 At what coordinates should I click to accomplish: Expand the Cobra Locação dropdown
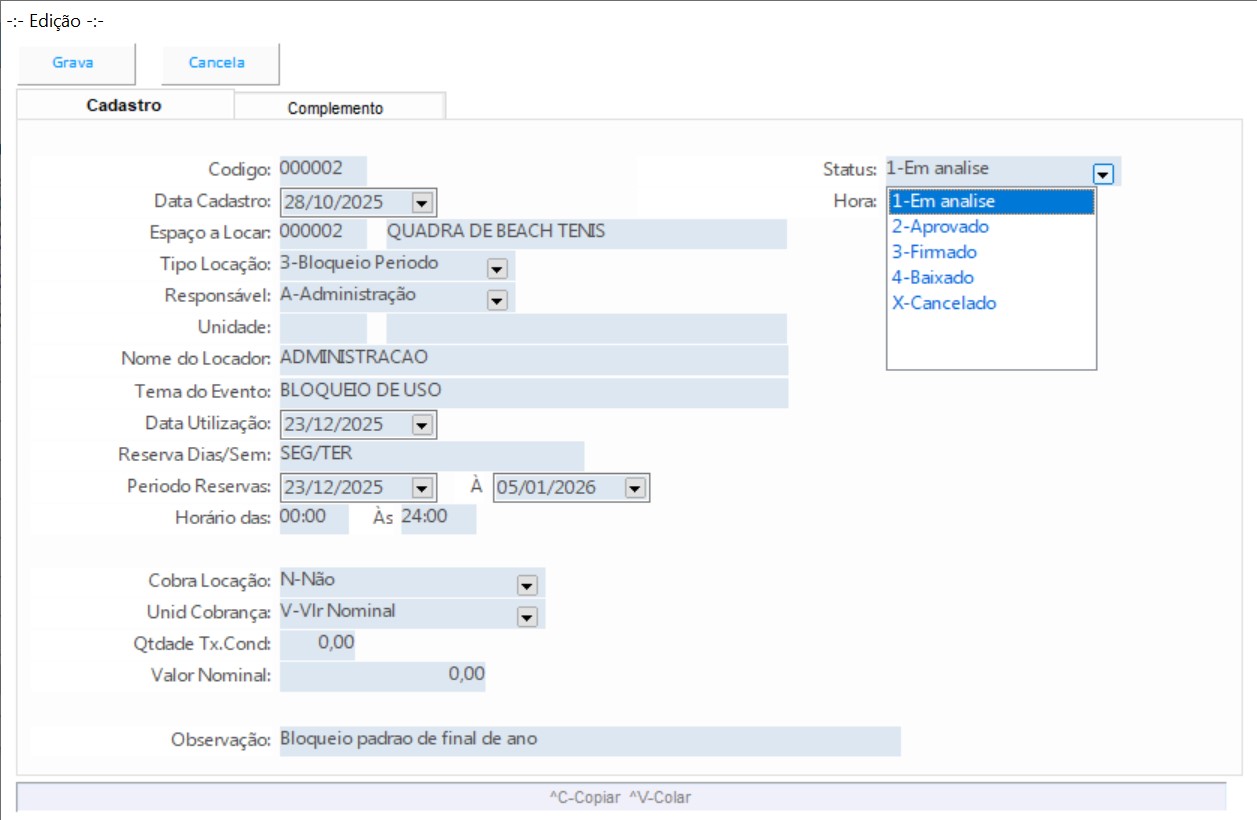coord(527,585)
